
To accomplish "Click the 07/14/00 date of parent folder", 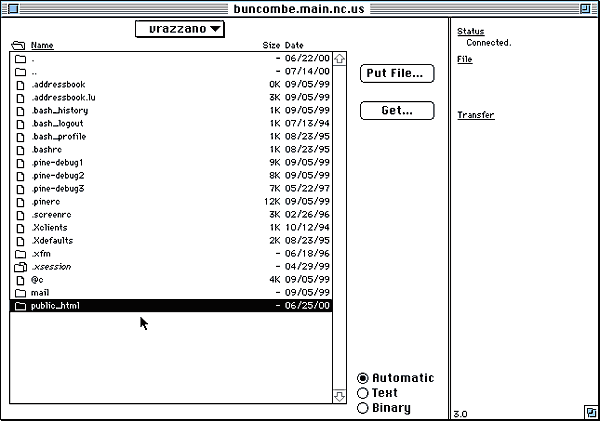I will [x=307, y=72].
